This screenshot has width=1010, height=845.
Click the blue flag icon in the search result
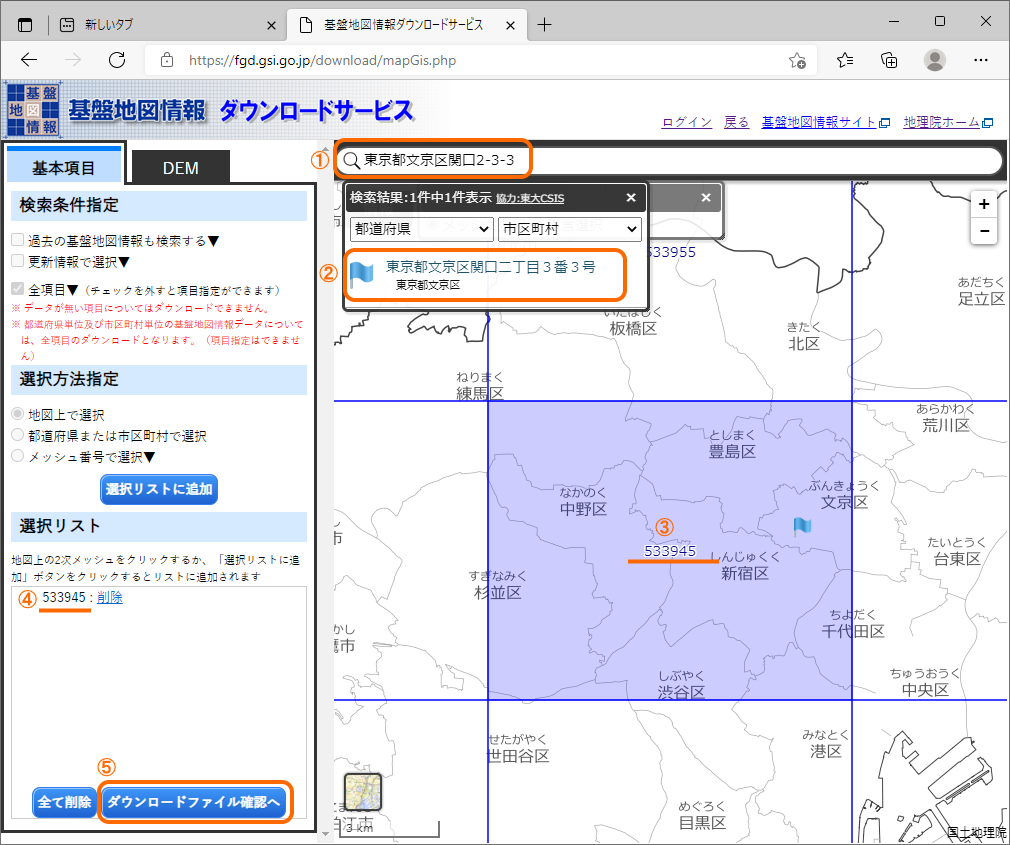[x=361, y=275]
